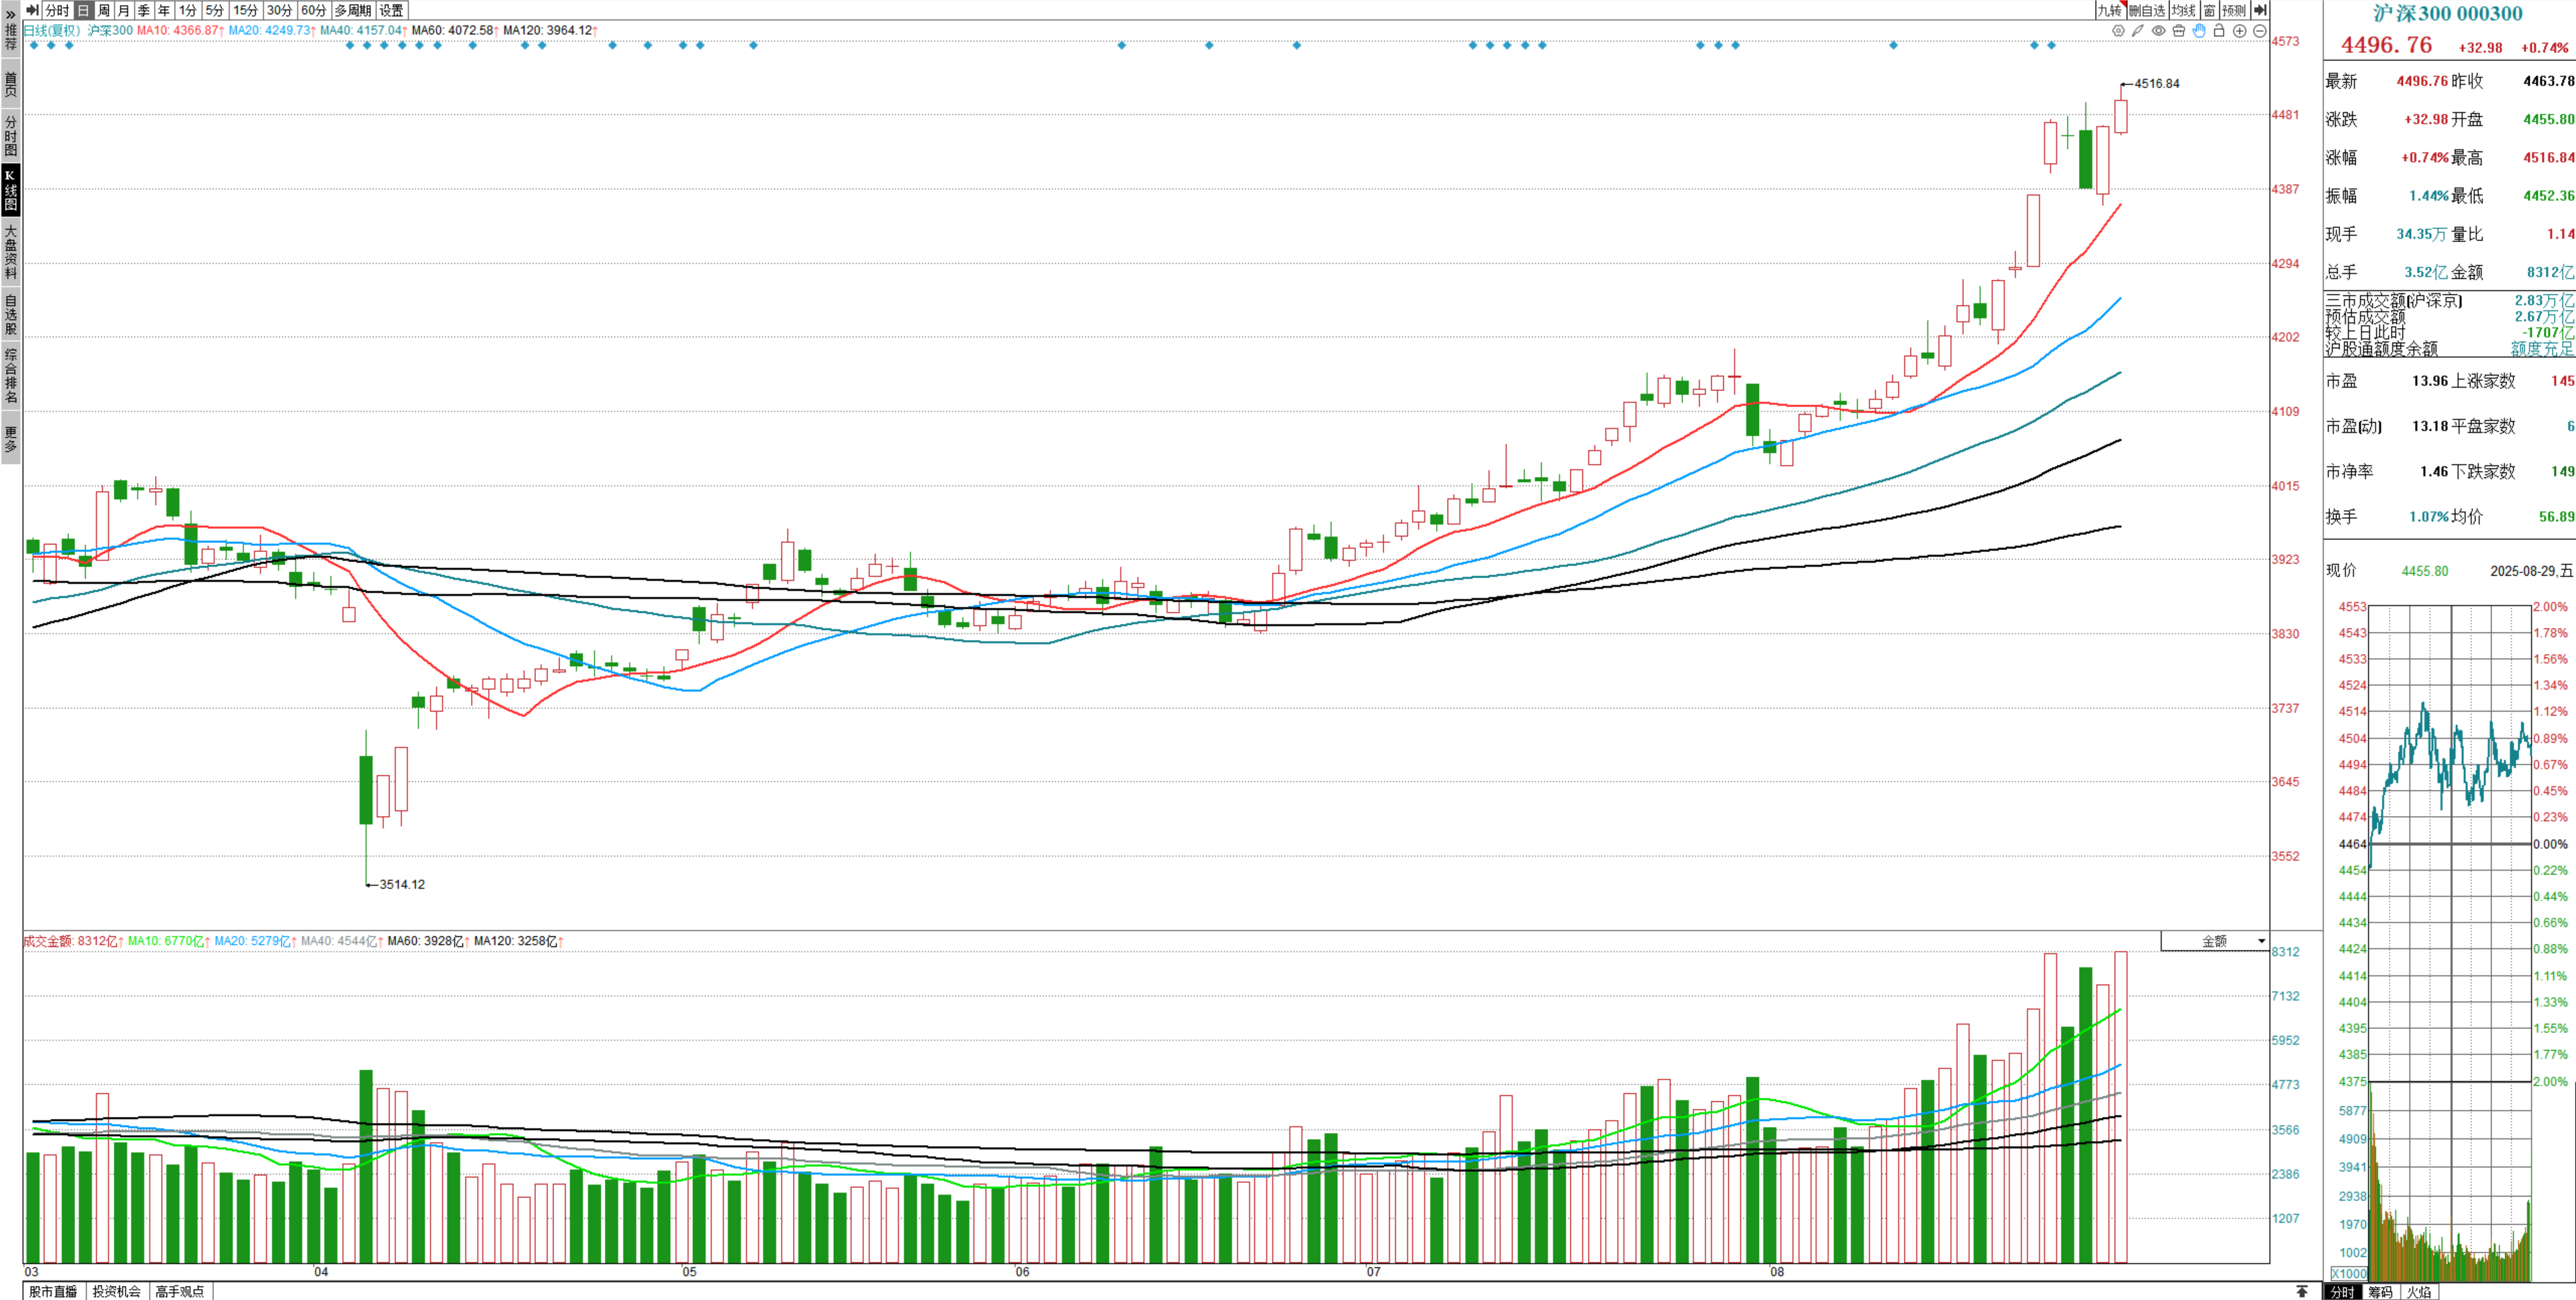Zoom out with minus circle icon
Viewport: 2576px width, 1300px height.
(x=2259, y=31)
